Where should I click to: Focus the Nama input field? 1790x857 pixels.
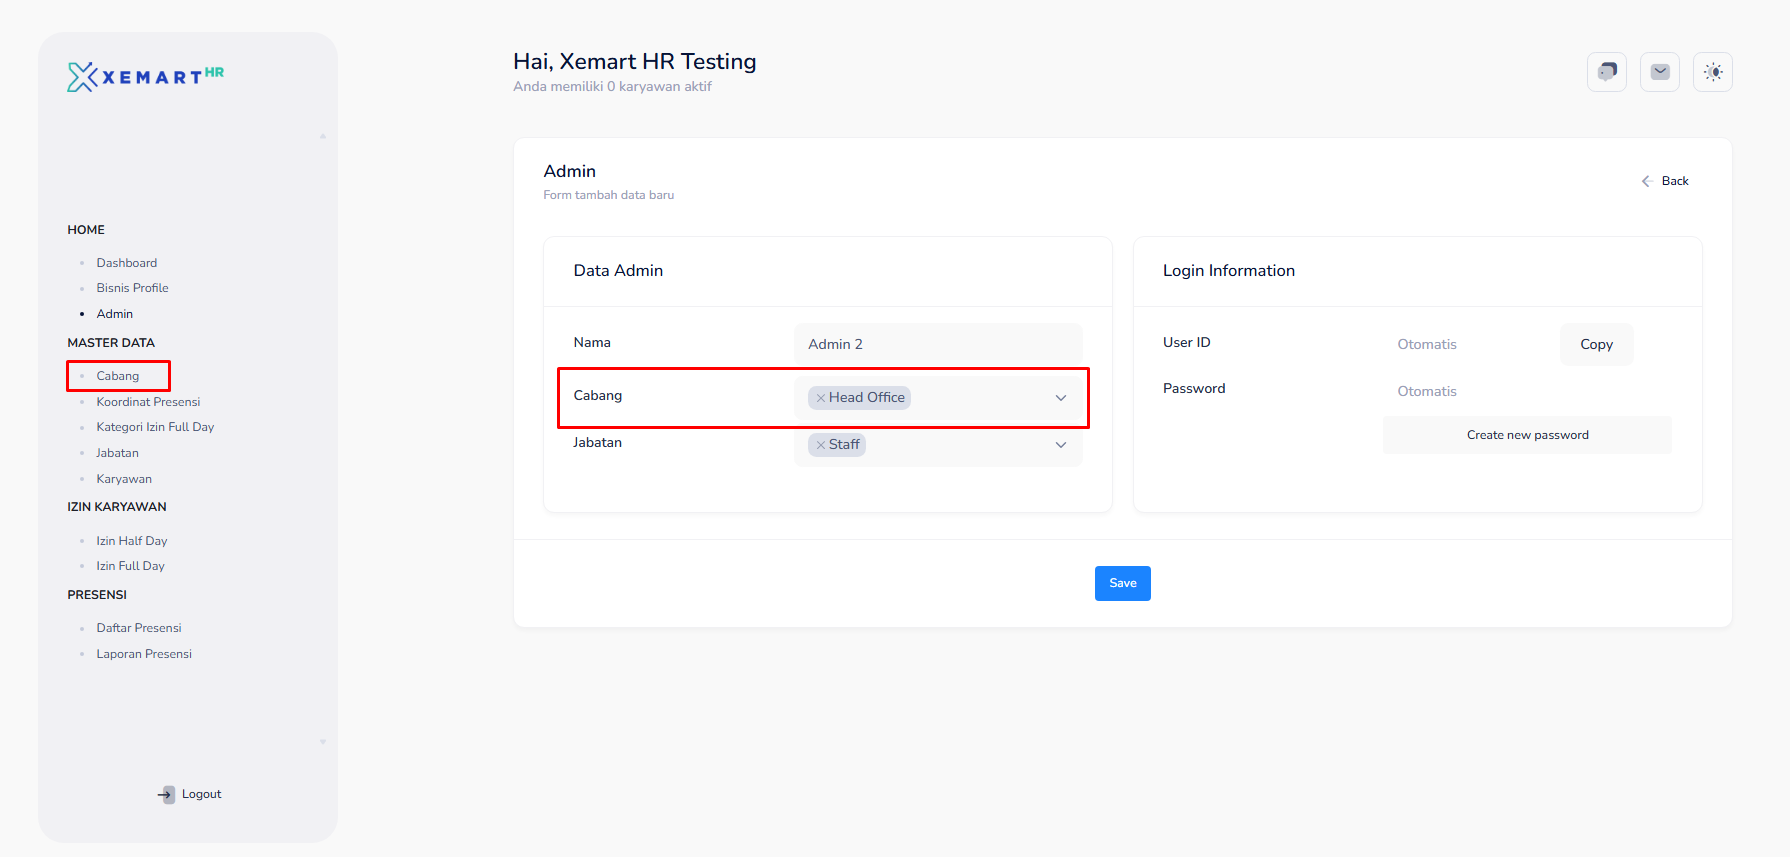pyautogui.click(x=937, y=344)
